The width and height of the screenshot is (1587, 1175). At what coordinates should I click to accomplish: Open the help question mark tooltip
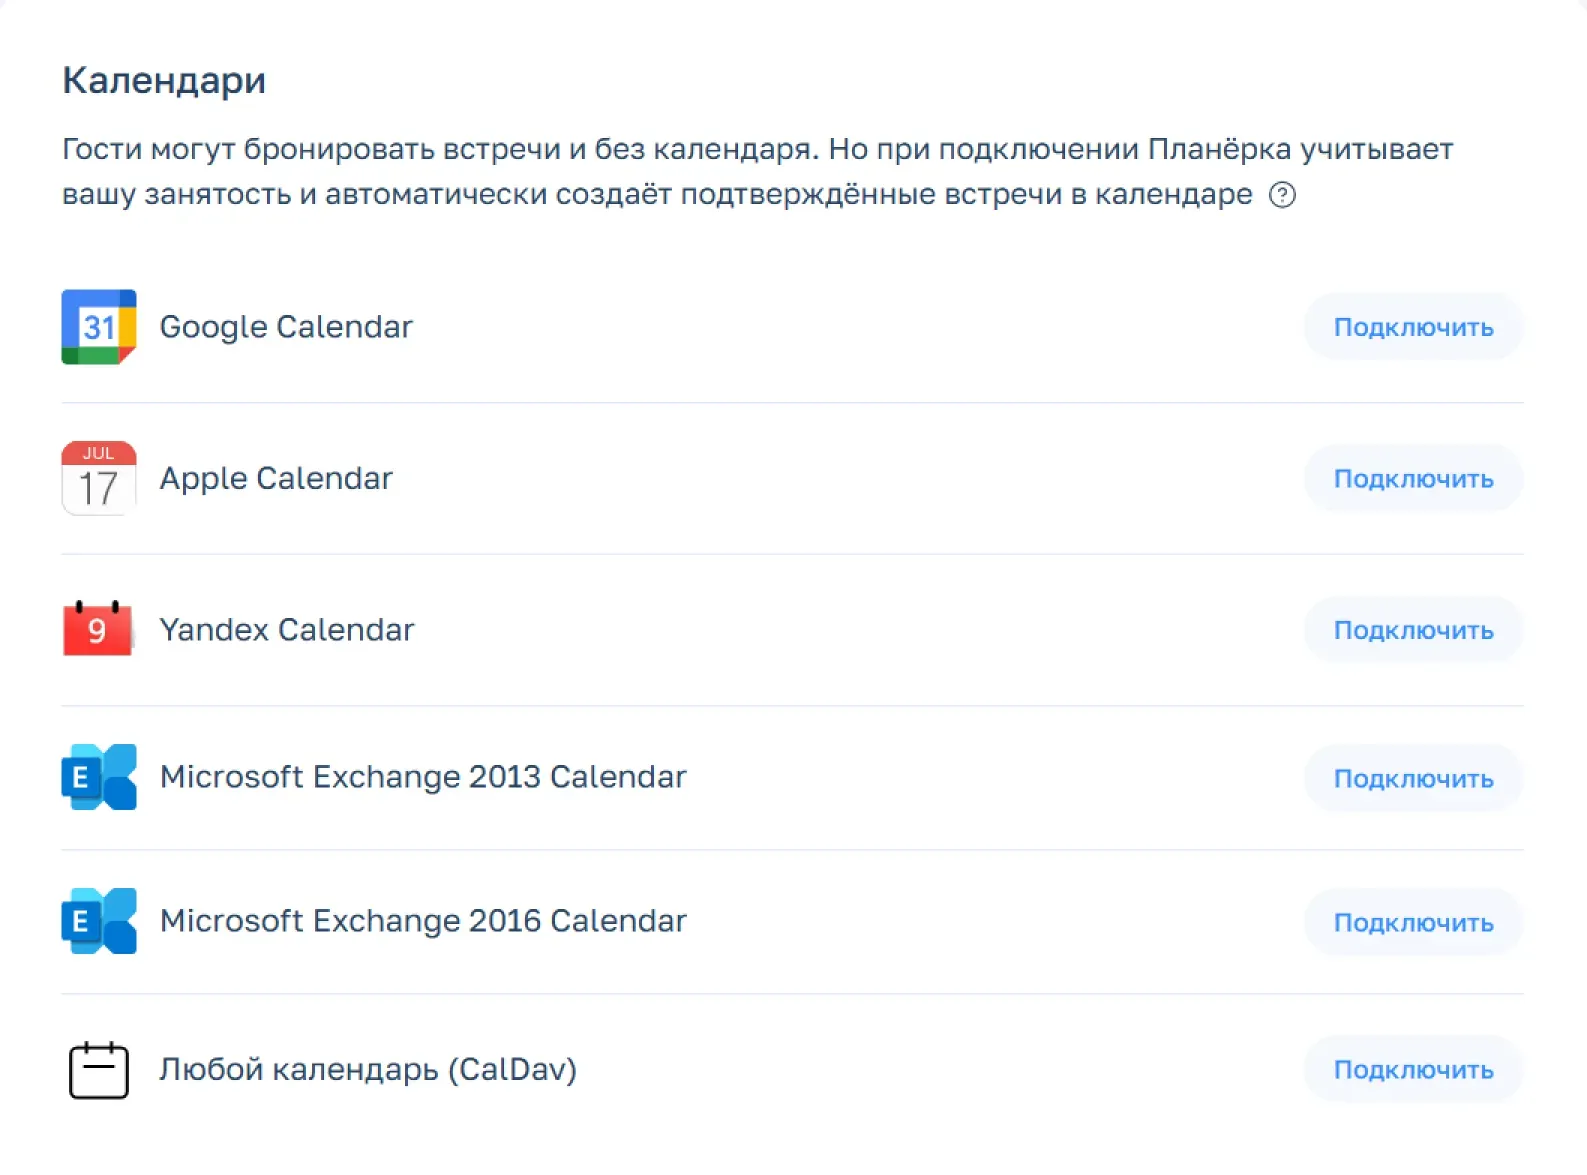[1282, 195]
